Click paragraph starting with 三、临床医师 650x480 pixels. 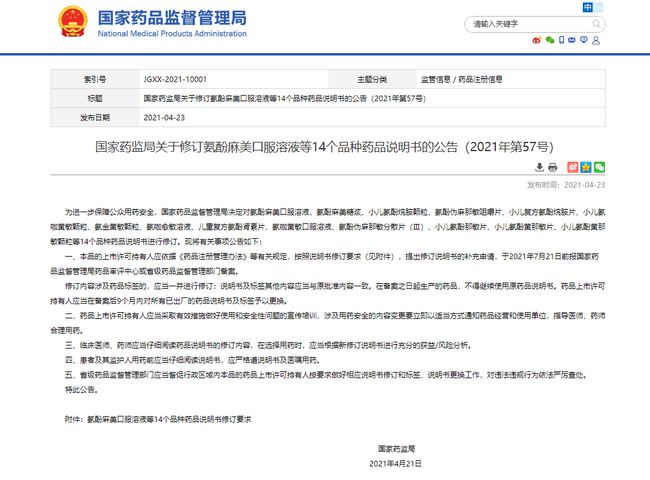coord(269,345)
